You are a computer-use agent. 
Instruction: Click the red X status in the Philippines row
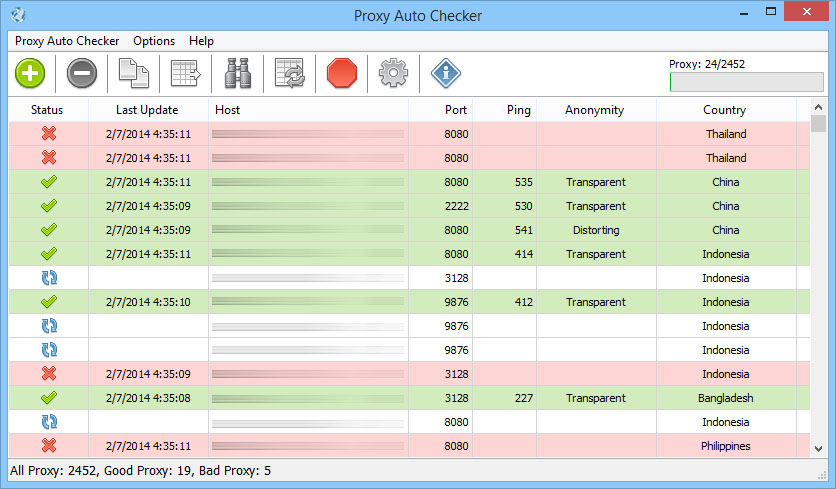tap(49, 445)
